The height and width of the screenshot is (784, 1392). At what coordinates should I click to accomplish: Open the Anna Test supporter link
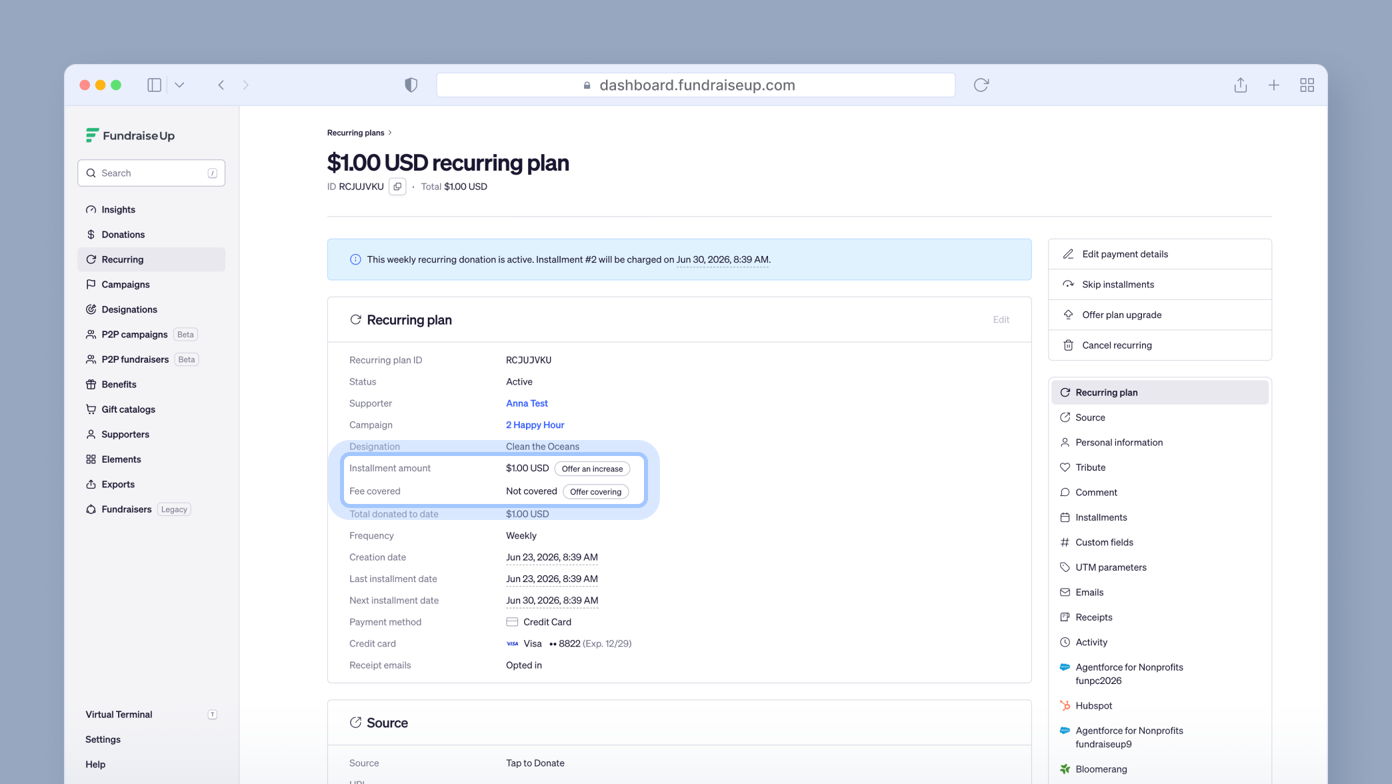coord(527,403)
